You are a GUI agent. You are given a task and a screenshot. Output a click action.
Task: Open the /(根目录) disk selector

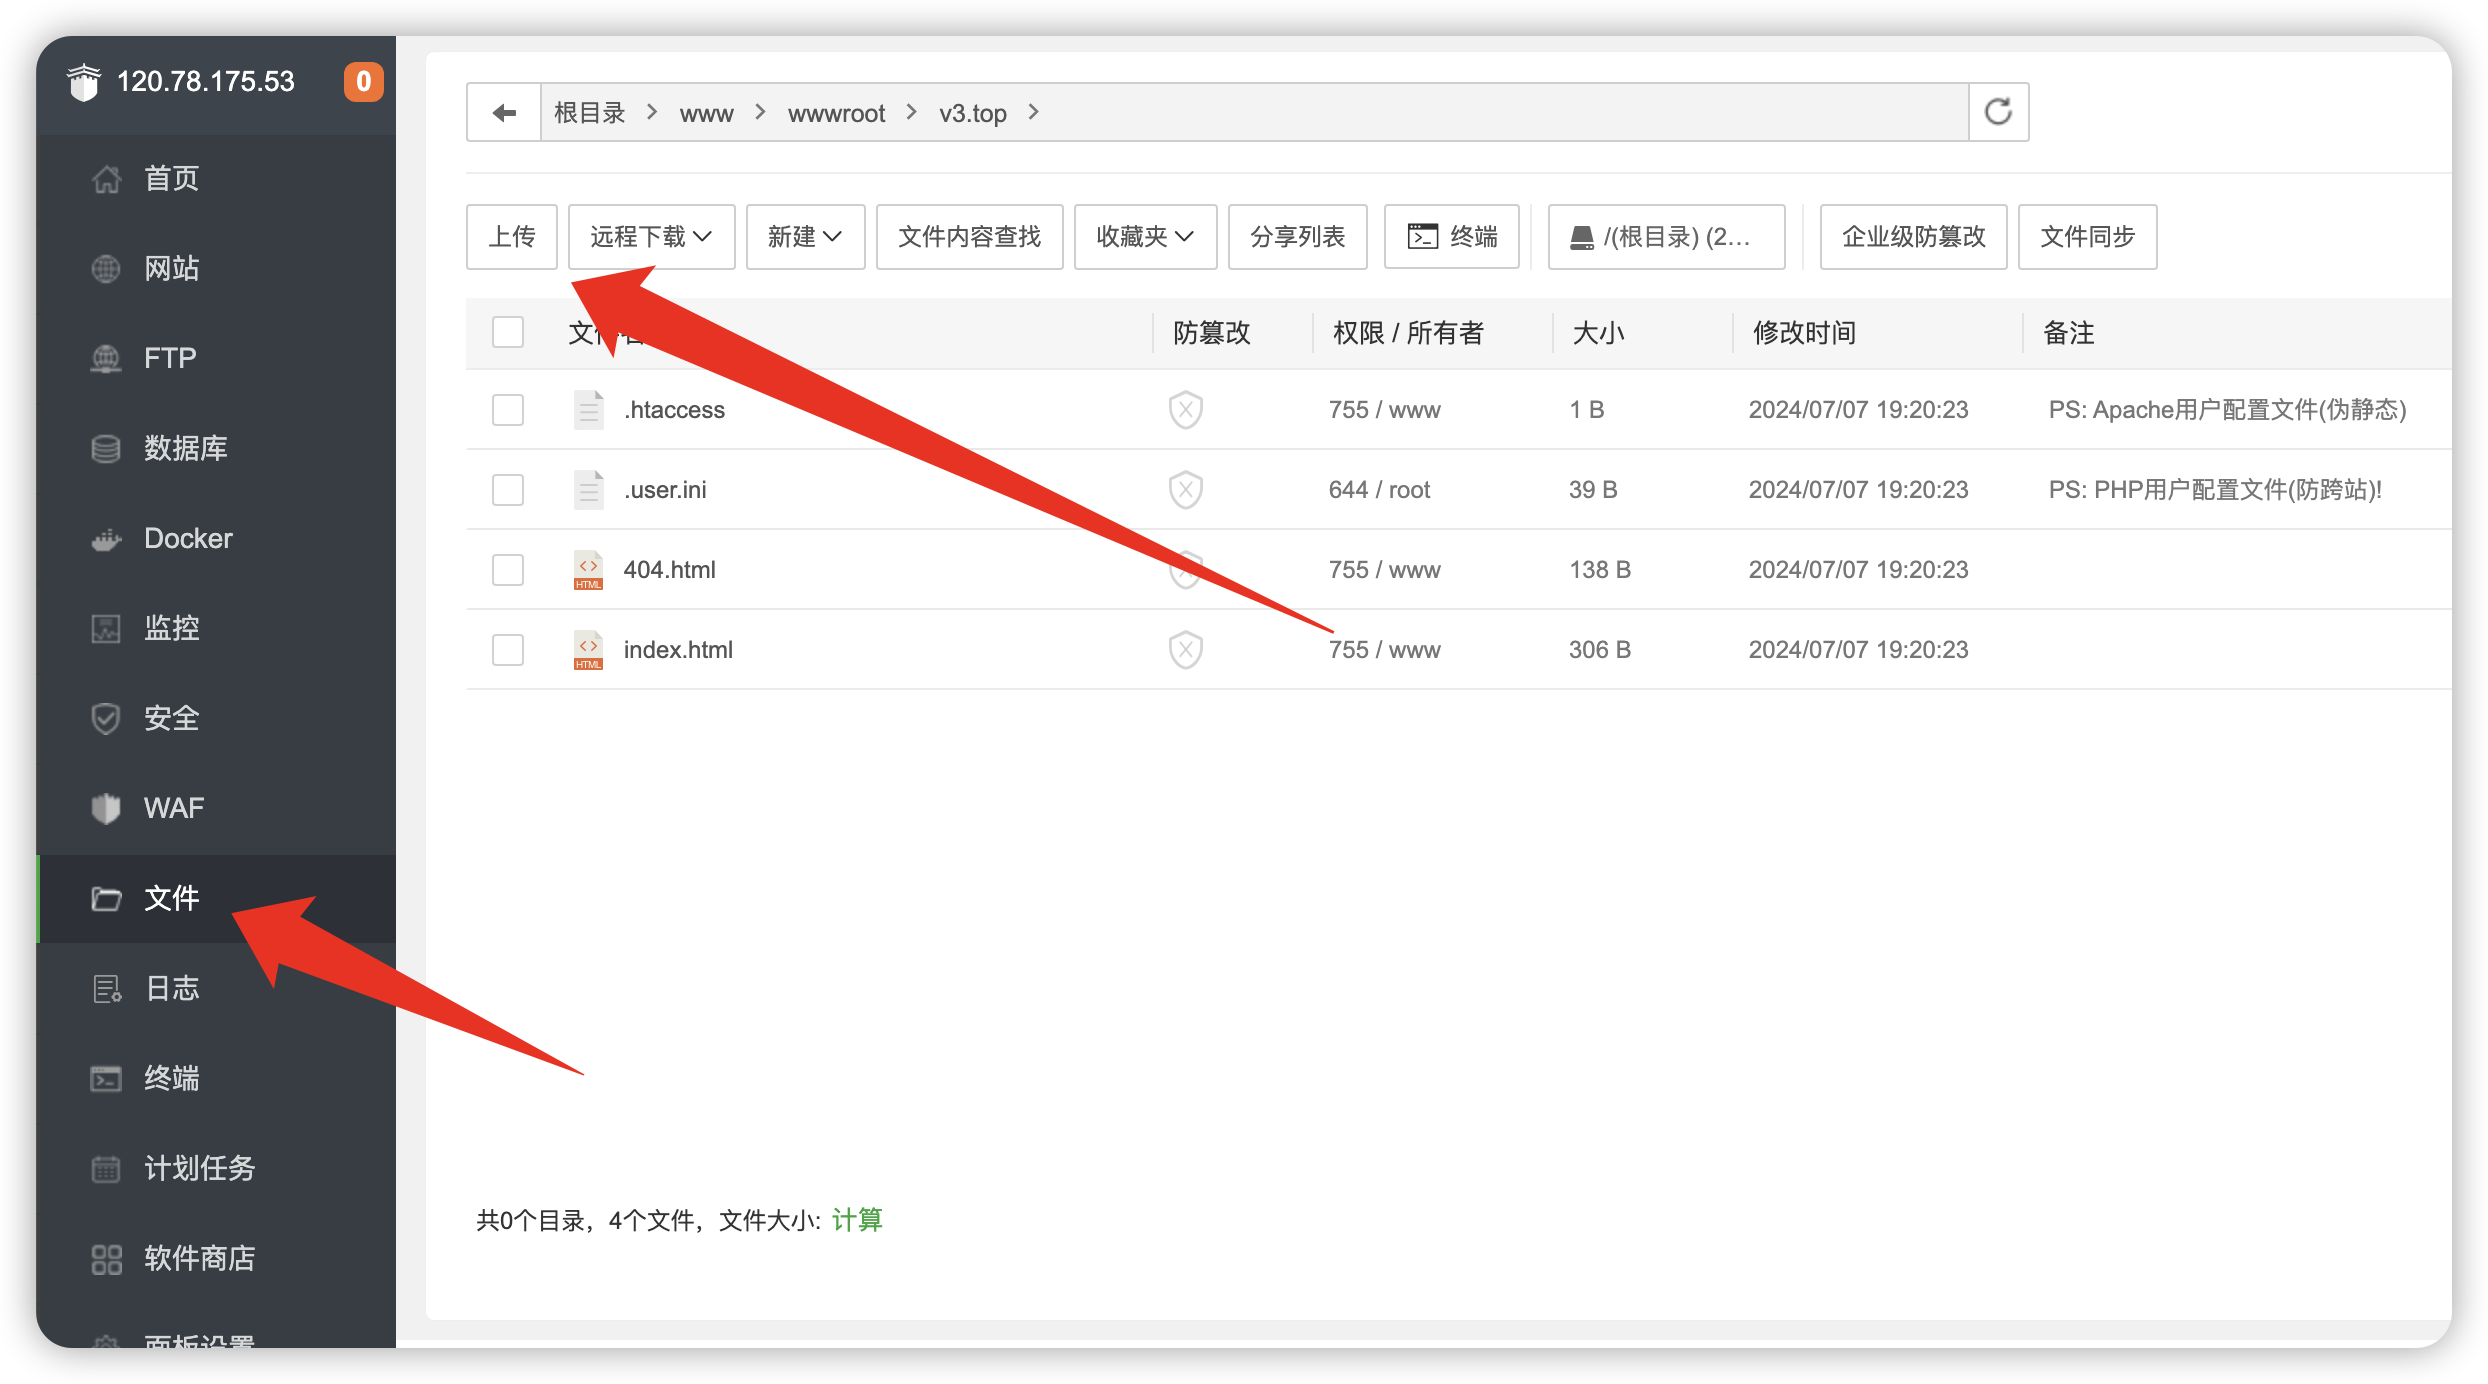[1666, 237]
